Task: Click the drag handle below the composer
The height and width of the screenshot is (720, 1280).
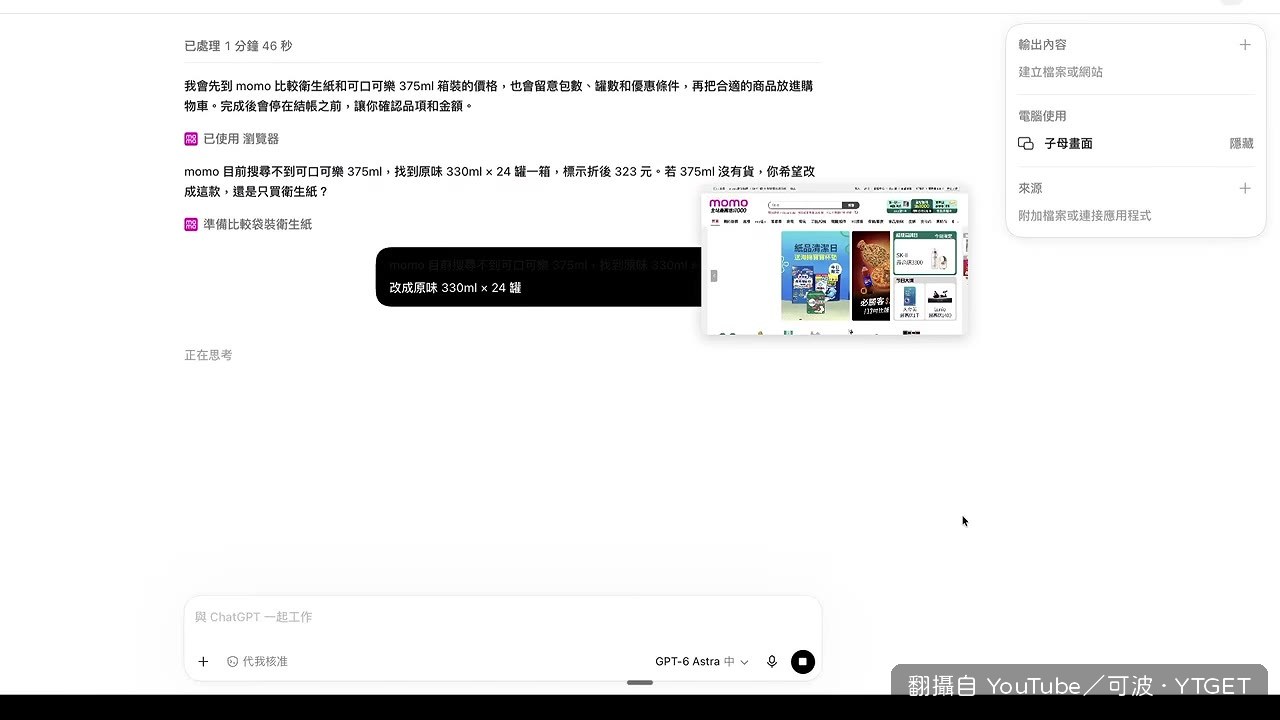Action: [x=640, y=683]
